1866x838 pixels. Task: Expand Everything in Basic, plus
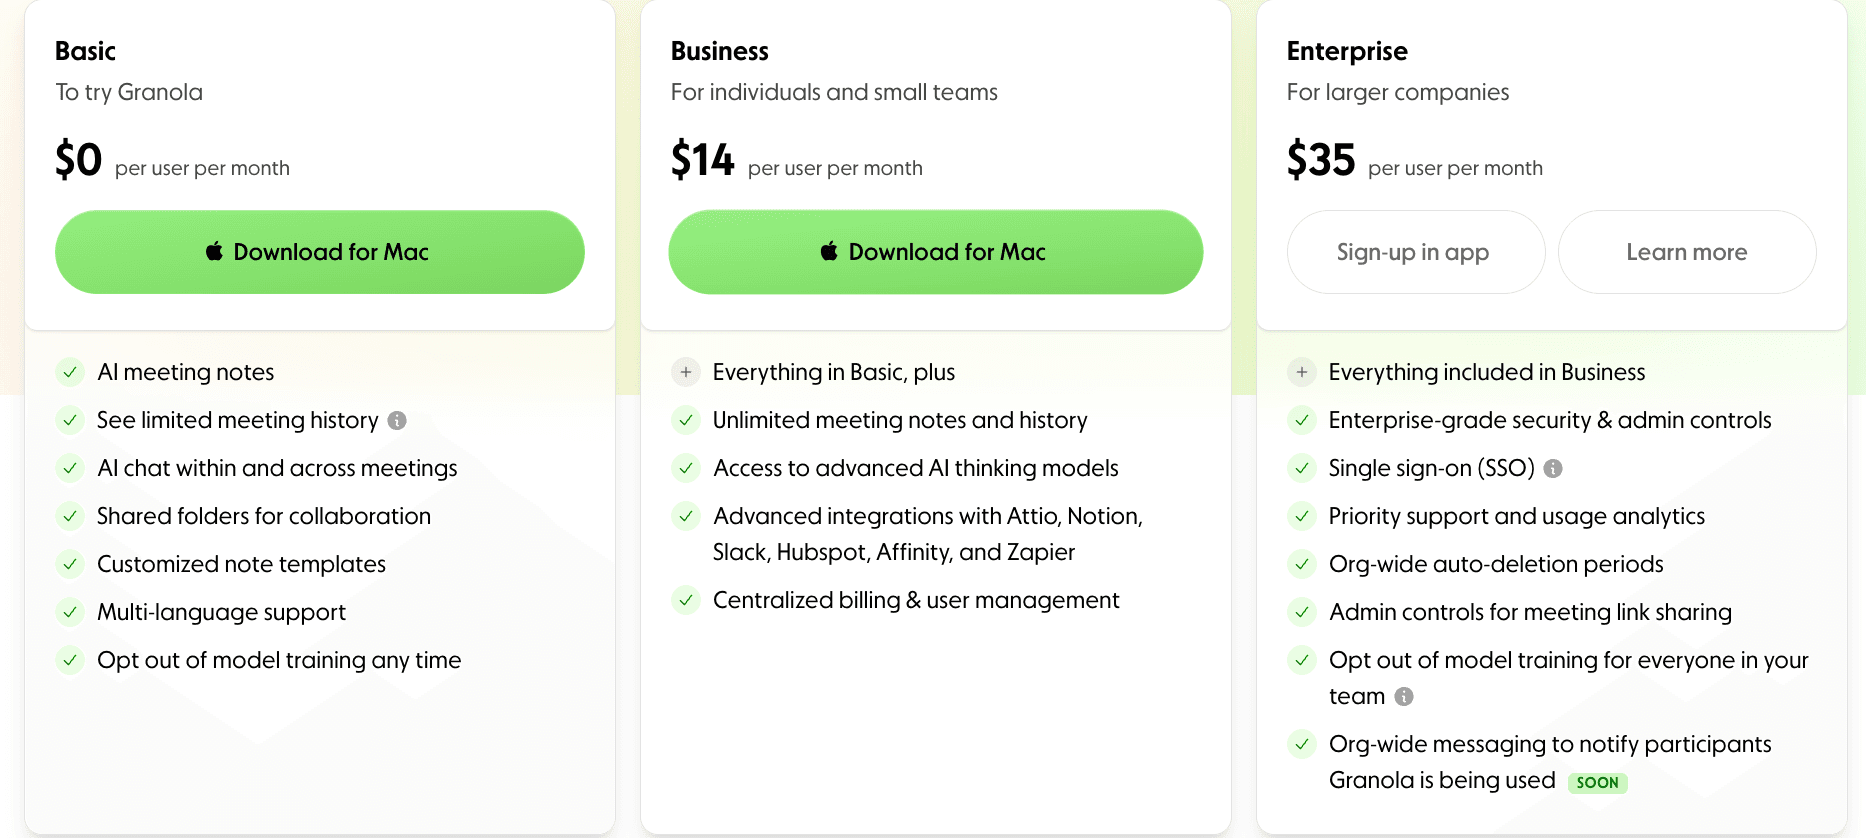(686, 372)
